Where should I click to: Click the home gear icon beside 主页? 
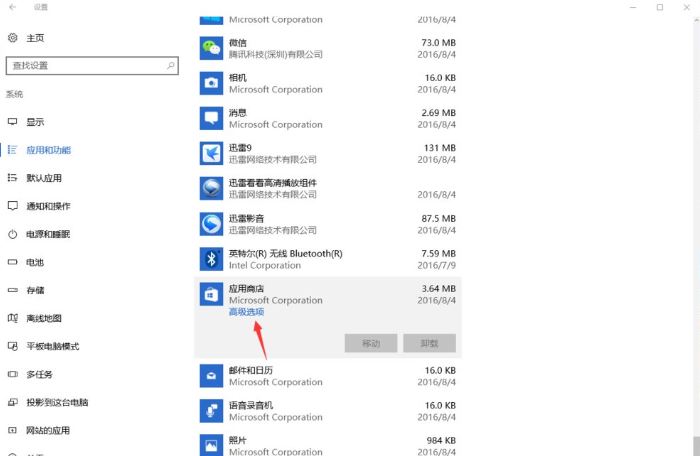(x=12, y=38)
